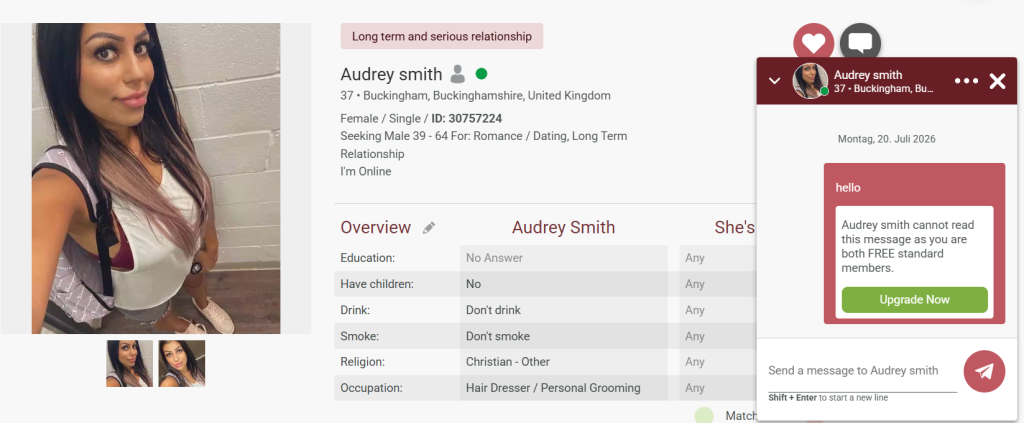
Task: Collapse the chat using the chevron arrow
Action: [775, 81]
